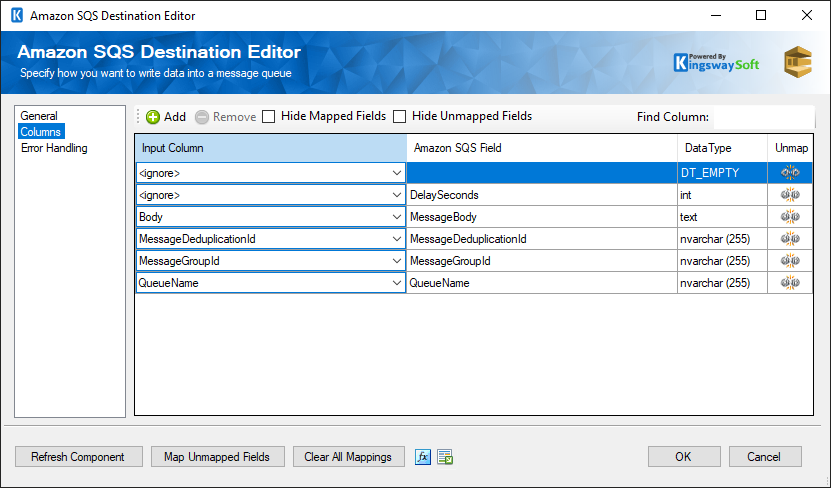The image size is (831, 488).
Task: Select the MessageDeduplicationId field cell
Action: [542, 239]
